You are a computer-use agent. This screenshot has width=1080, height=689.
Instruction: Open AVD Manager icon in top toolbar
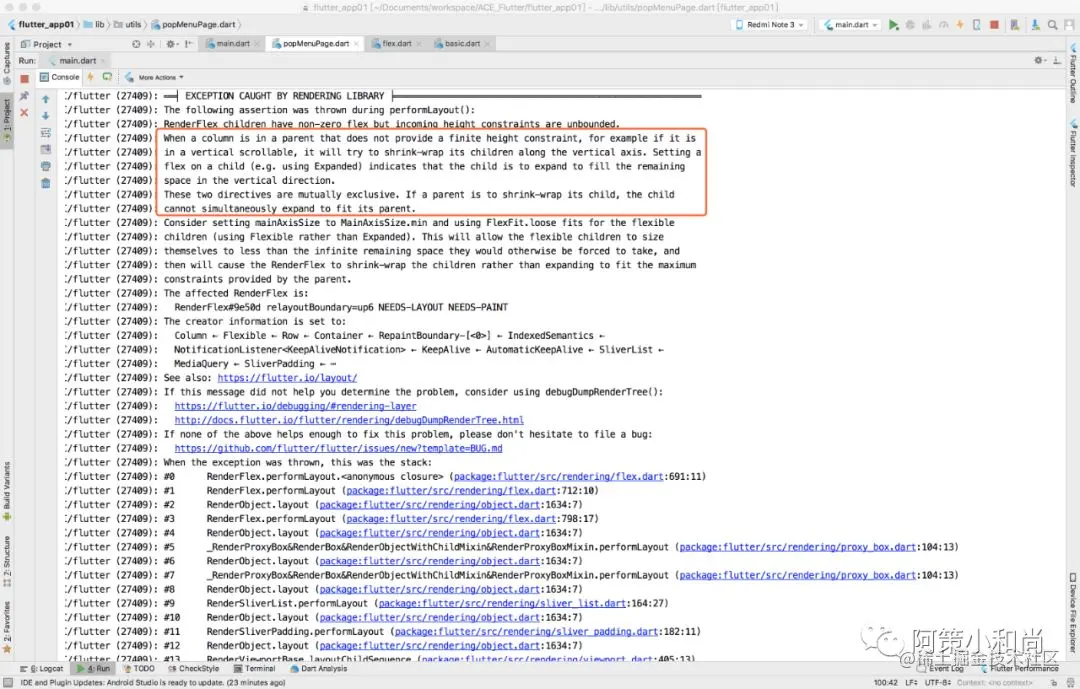point(1015,25)
